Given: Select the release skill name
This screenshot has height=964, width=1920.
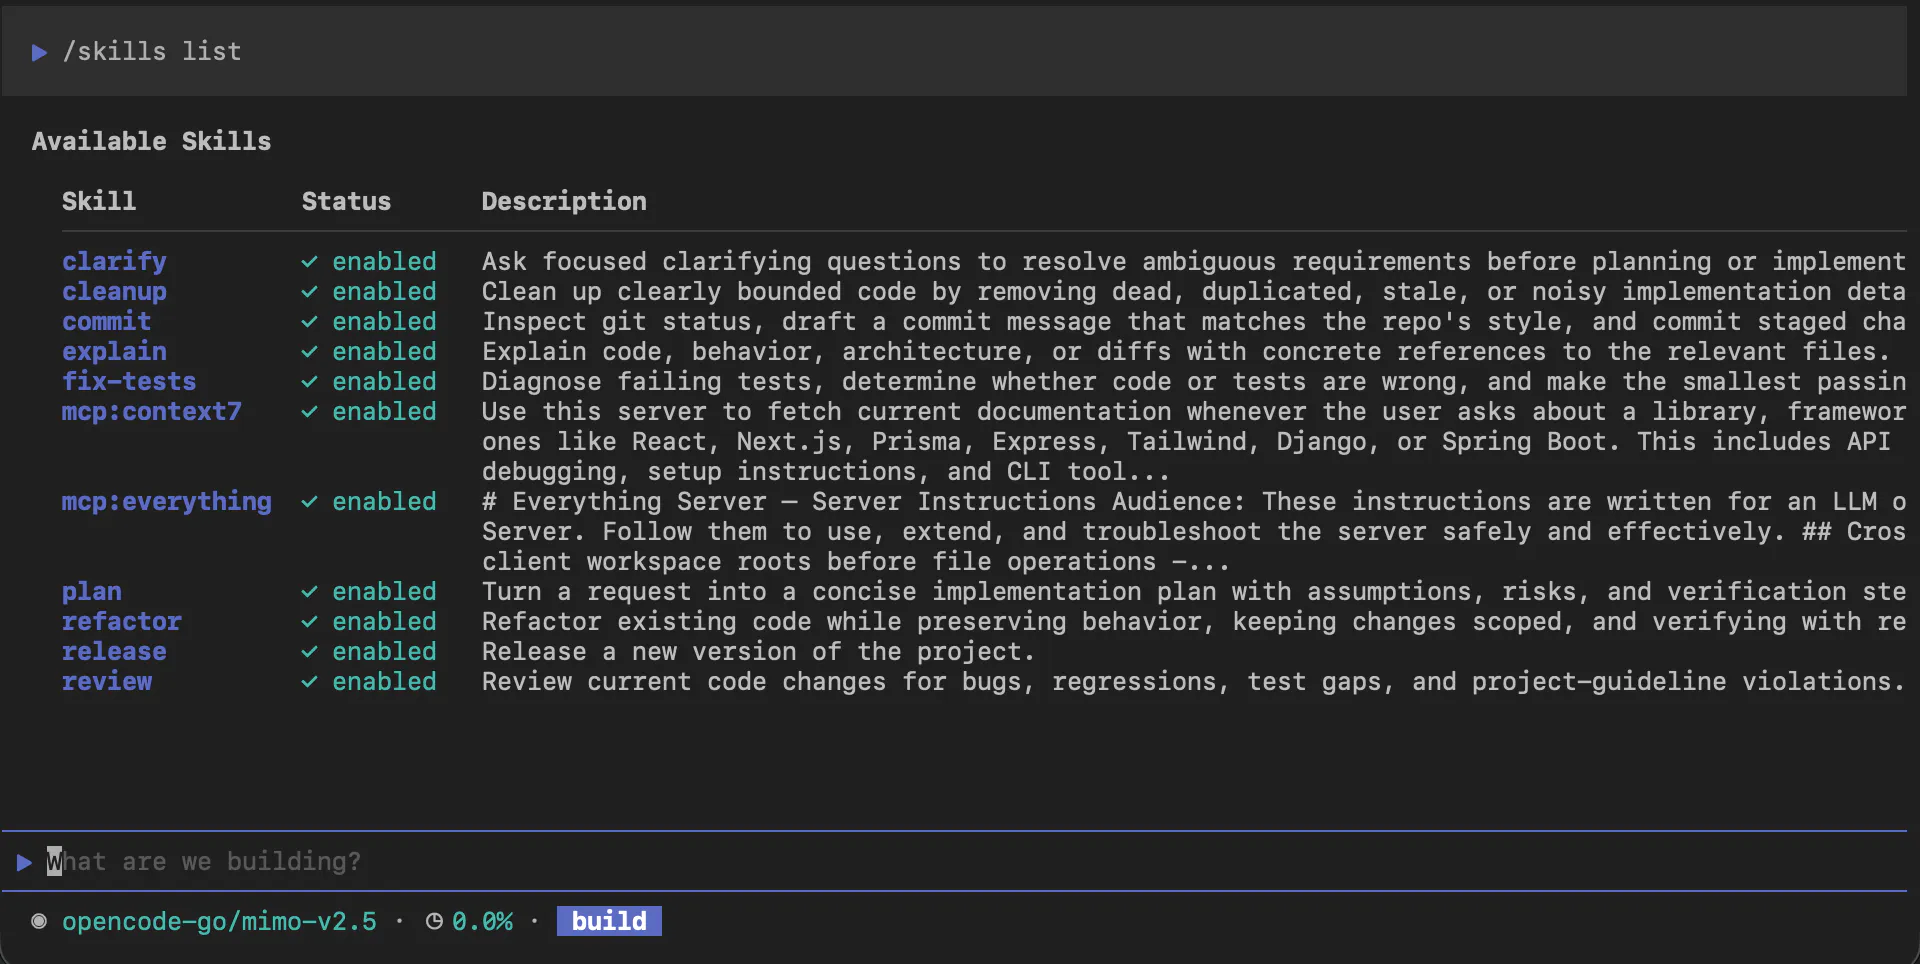Looking at the screenshot, I should coord(114,652).
